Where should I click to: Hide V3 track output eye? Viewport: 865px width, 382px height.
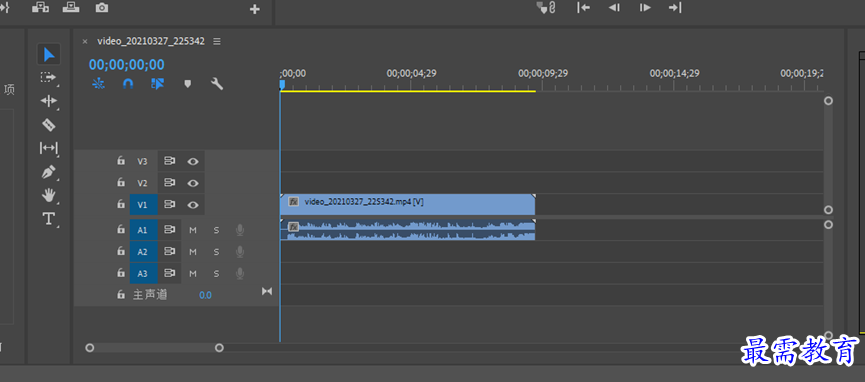pyautogui.click(x=193, y=161)
